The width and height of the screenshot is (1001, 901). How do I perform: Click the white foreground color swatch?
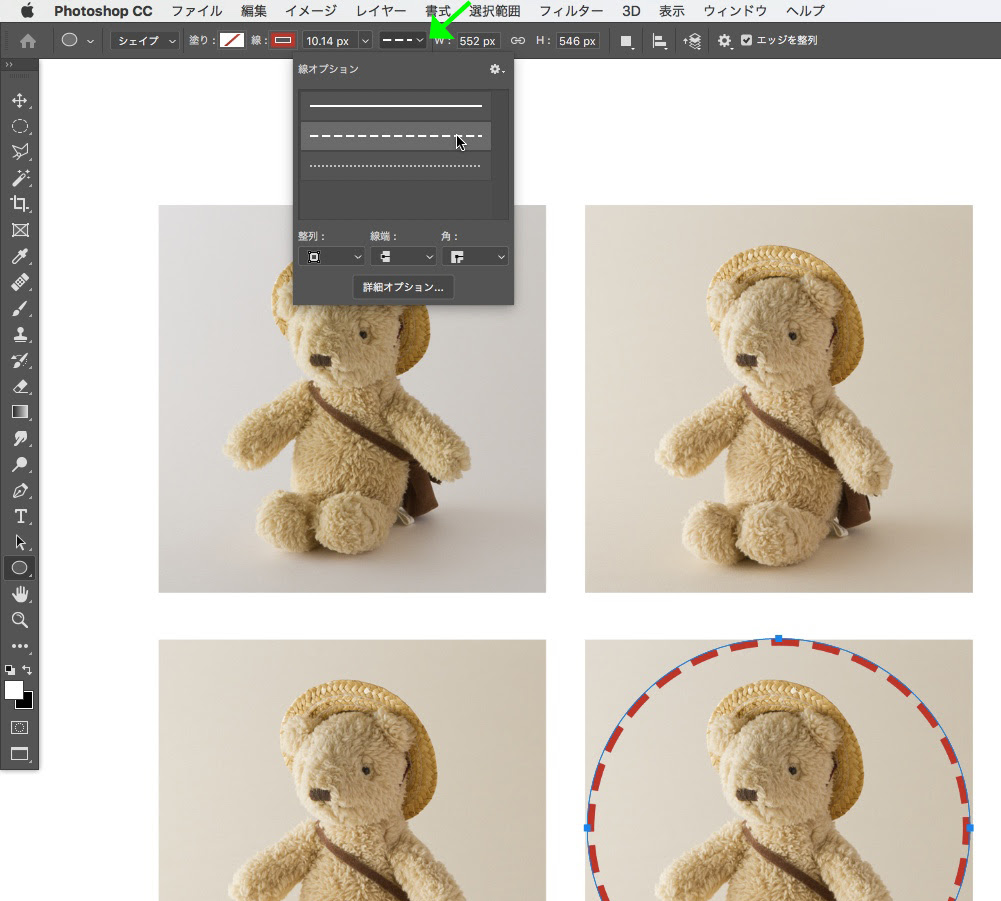coord(13,690)
